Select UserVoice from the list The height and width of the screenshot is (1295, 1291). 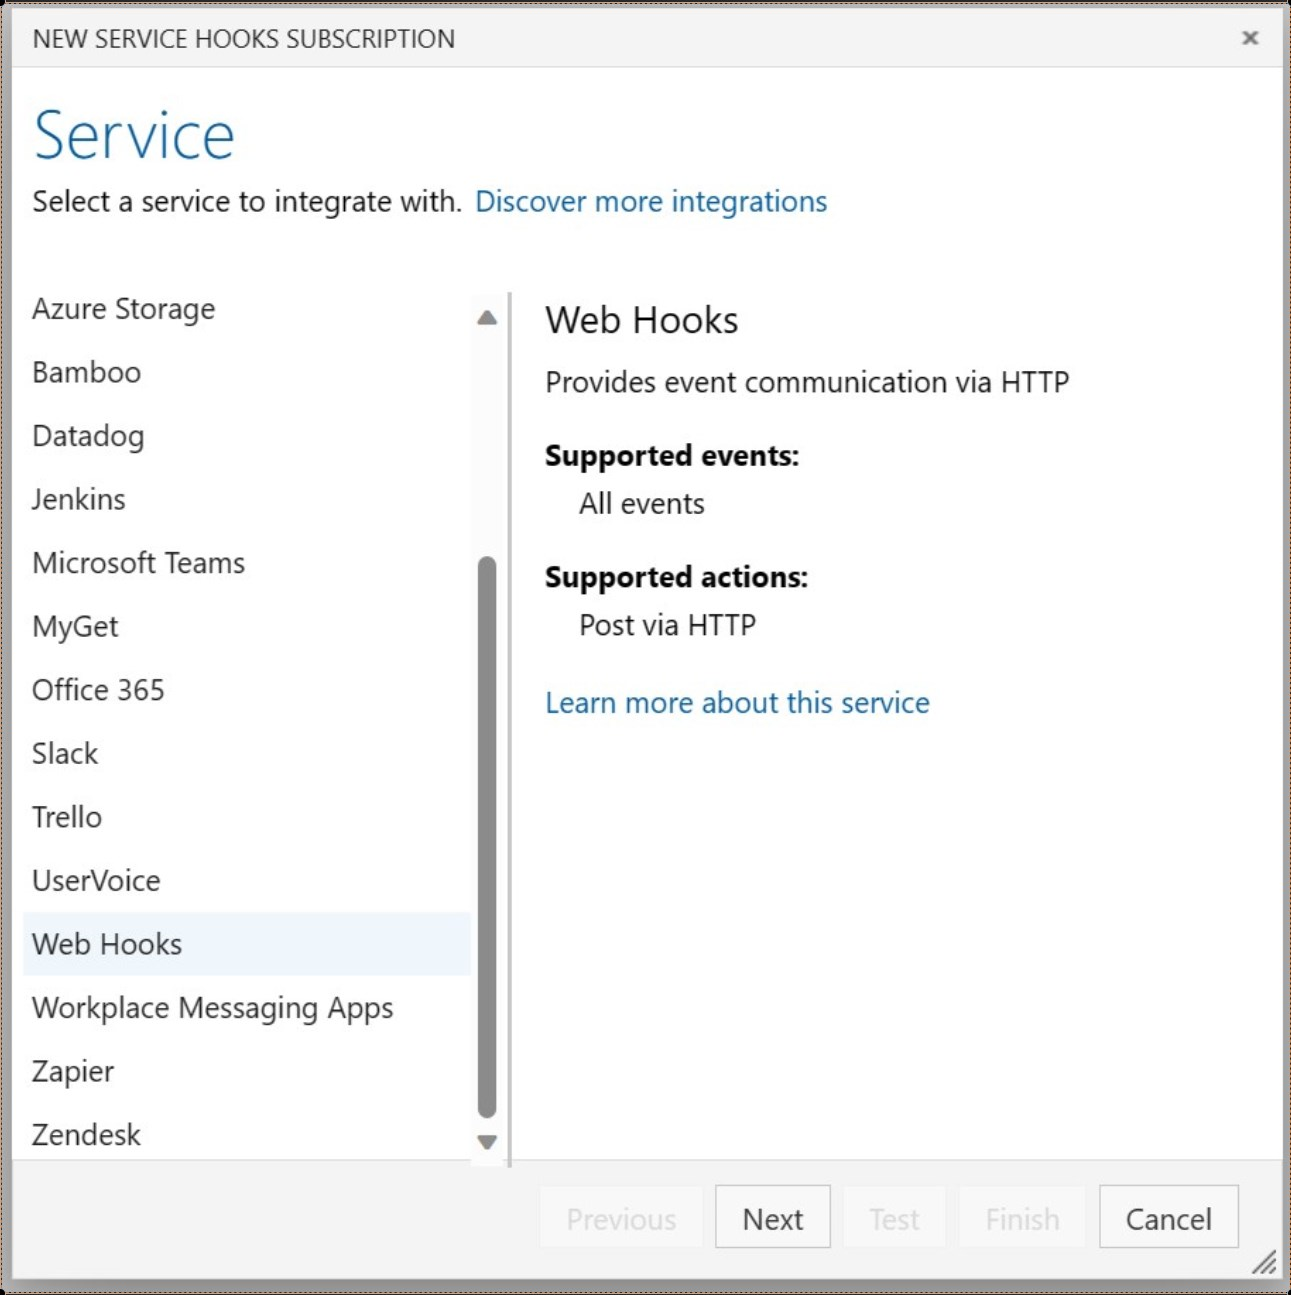tap(96, 881)
